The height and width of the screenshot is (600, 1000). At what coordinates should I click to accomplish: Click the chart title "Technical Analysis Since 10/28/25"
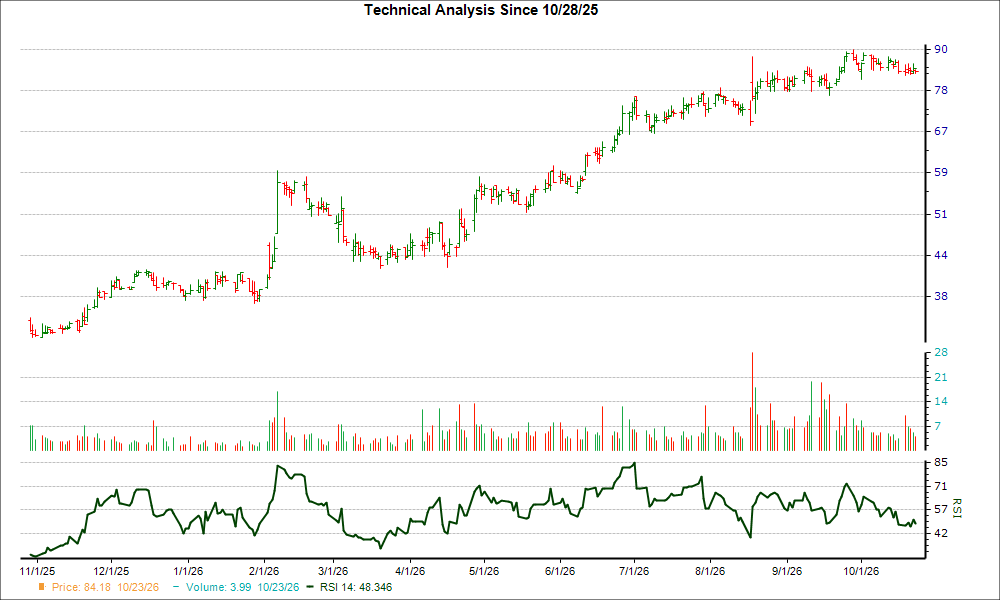[481, 10]
